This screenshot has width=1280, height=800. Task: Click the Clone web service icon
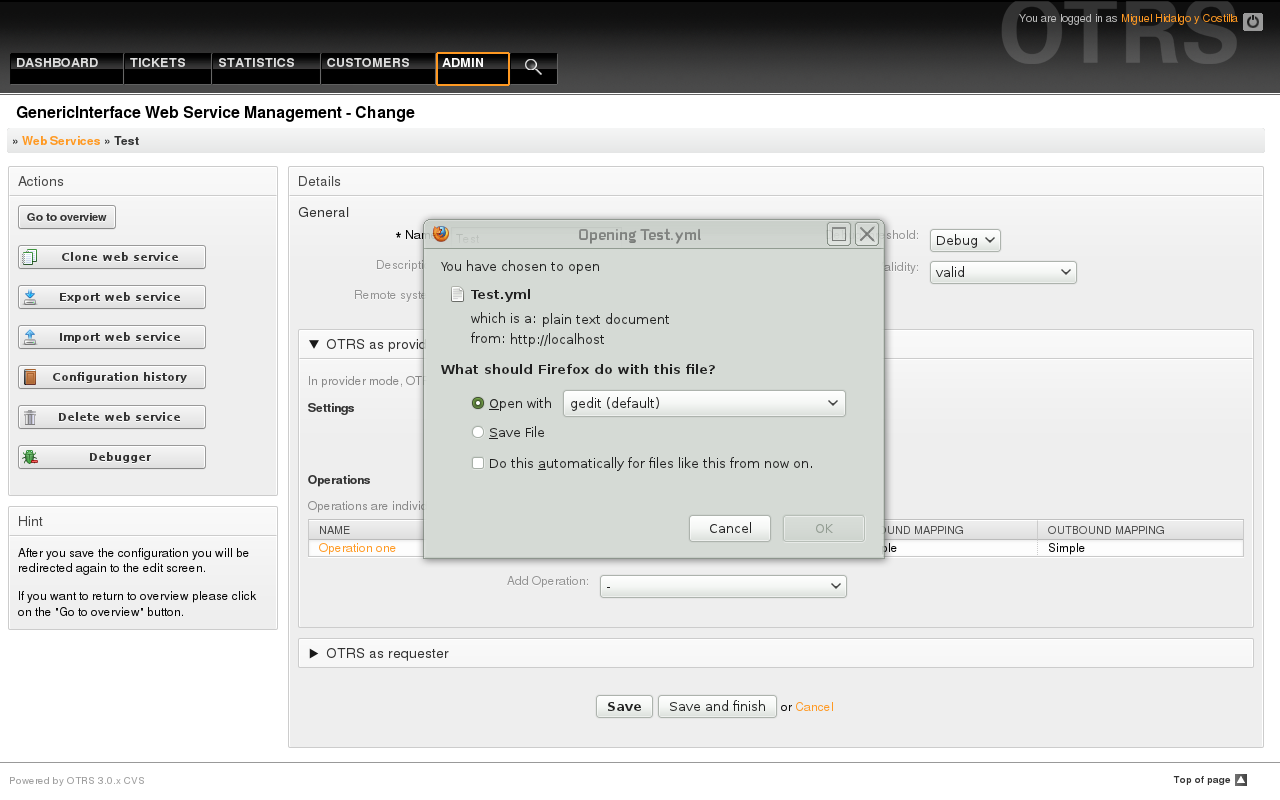(30, 257)
